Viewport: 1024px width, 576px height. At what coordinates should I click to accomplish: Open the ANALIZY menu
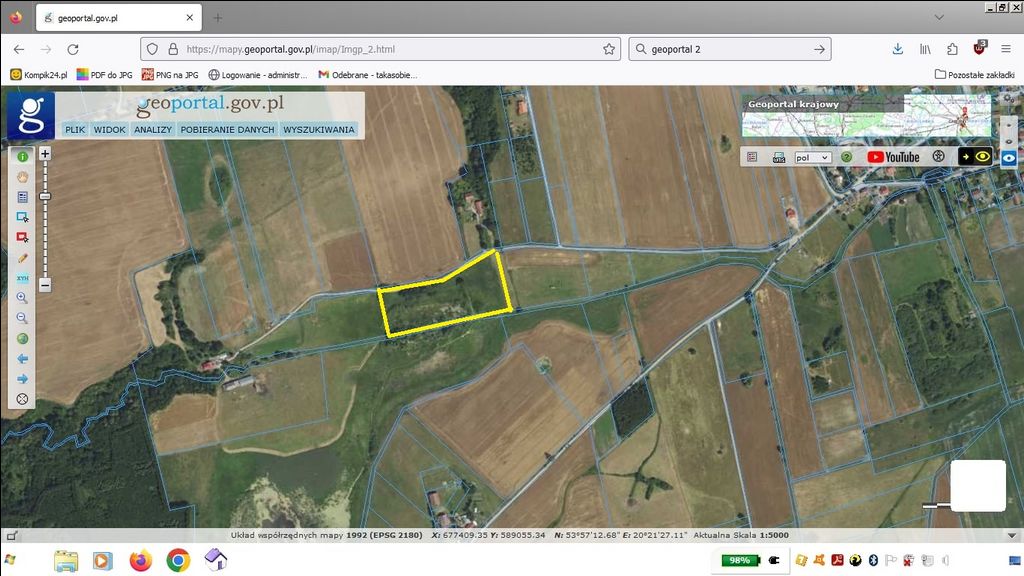(153, 129)
